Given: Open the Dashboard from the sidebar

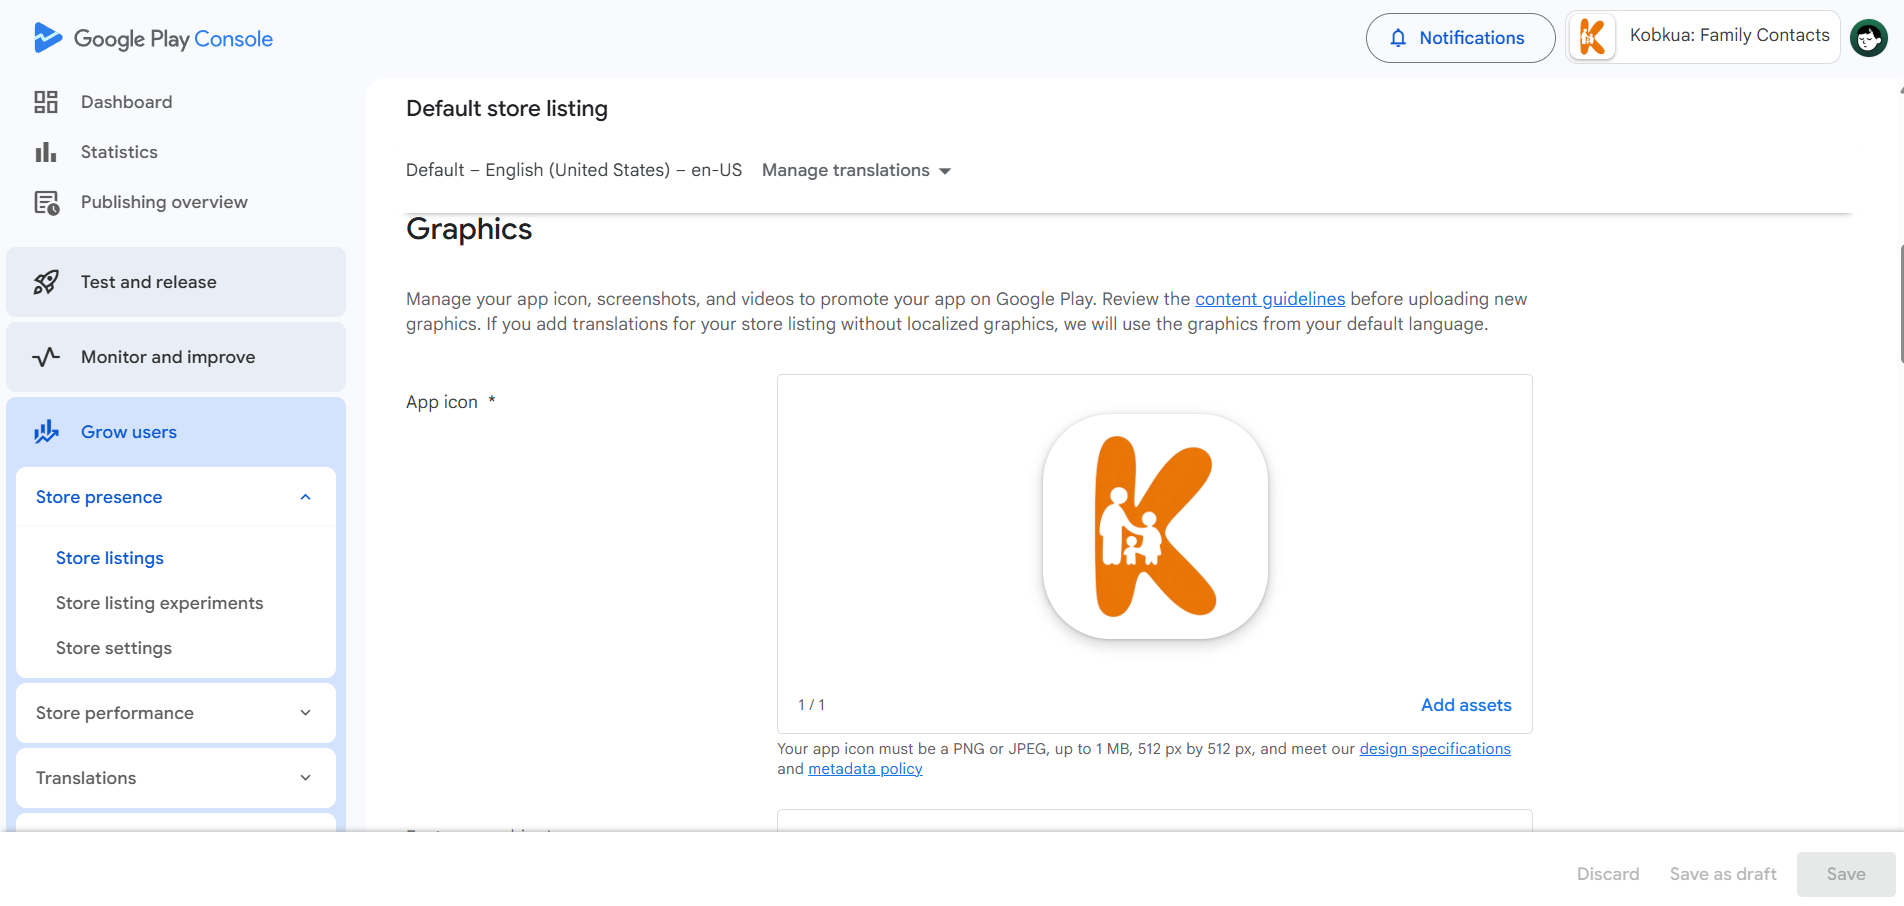Looking at the screenshot, I should coord(126,101).
